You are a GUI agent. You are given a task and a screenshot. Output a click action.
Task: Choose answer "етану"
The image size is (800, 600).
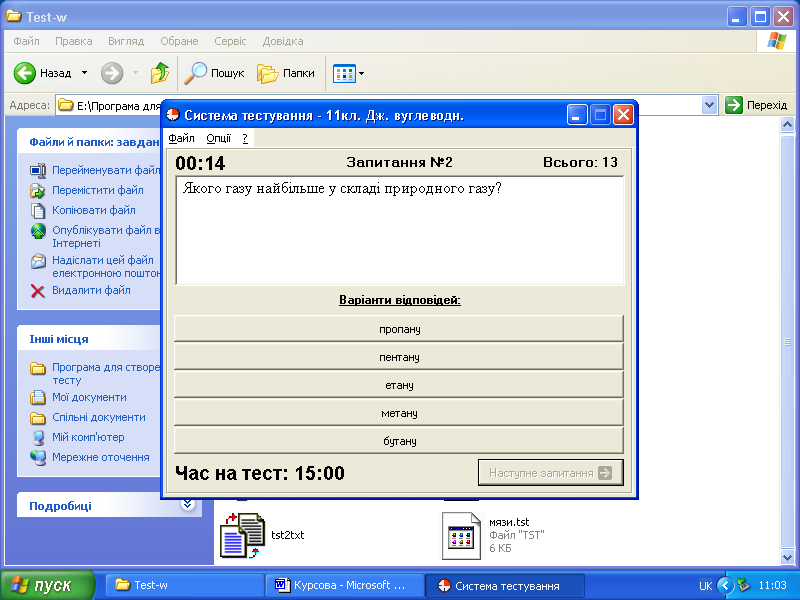click(x=398, y=385)
